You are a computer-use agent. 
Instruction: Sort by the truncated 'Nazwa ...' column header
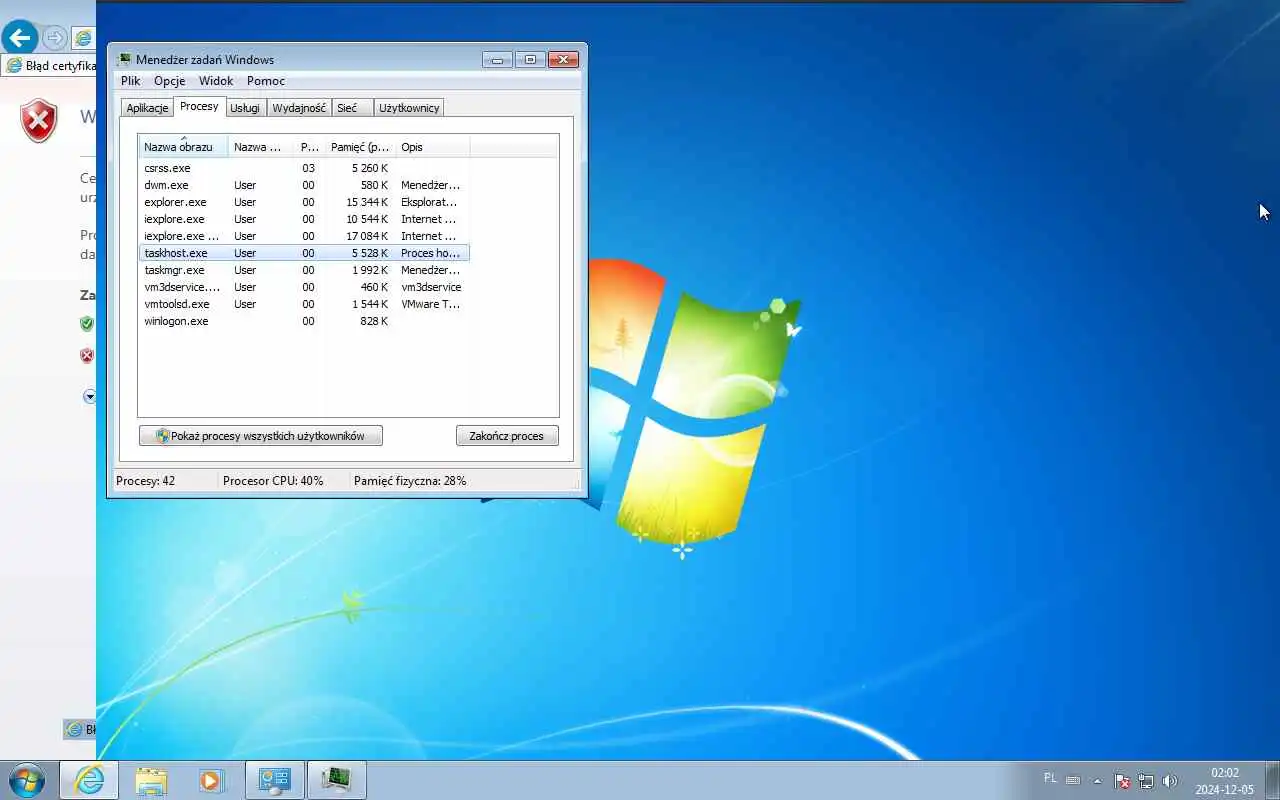(261, 147)
